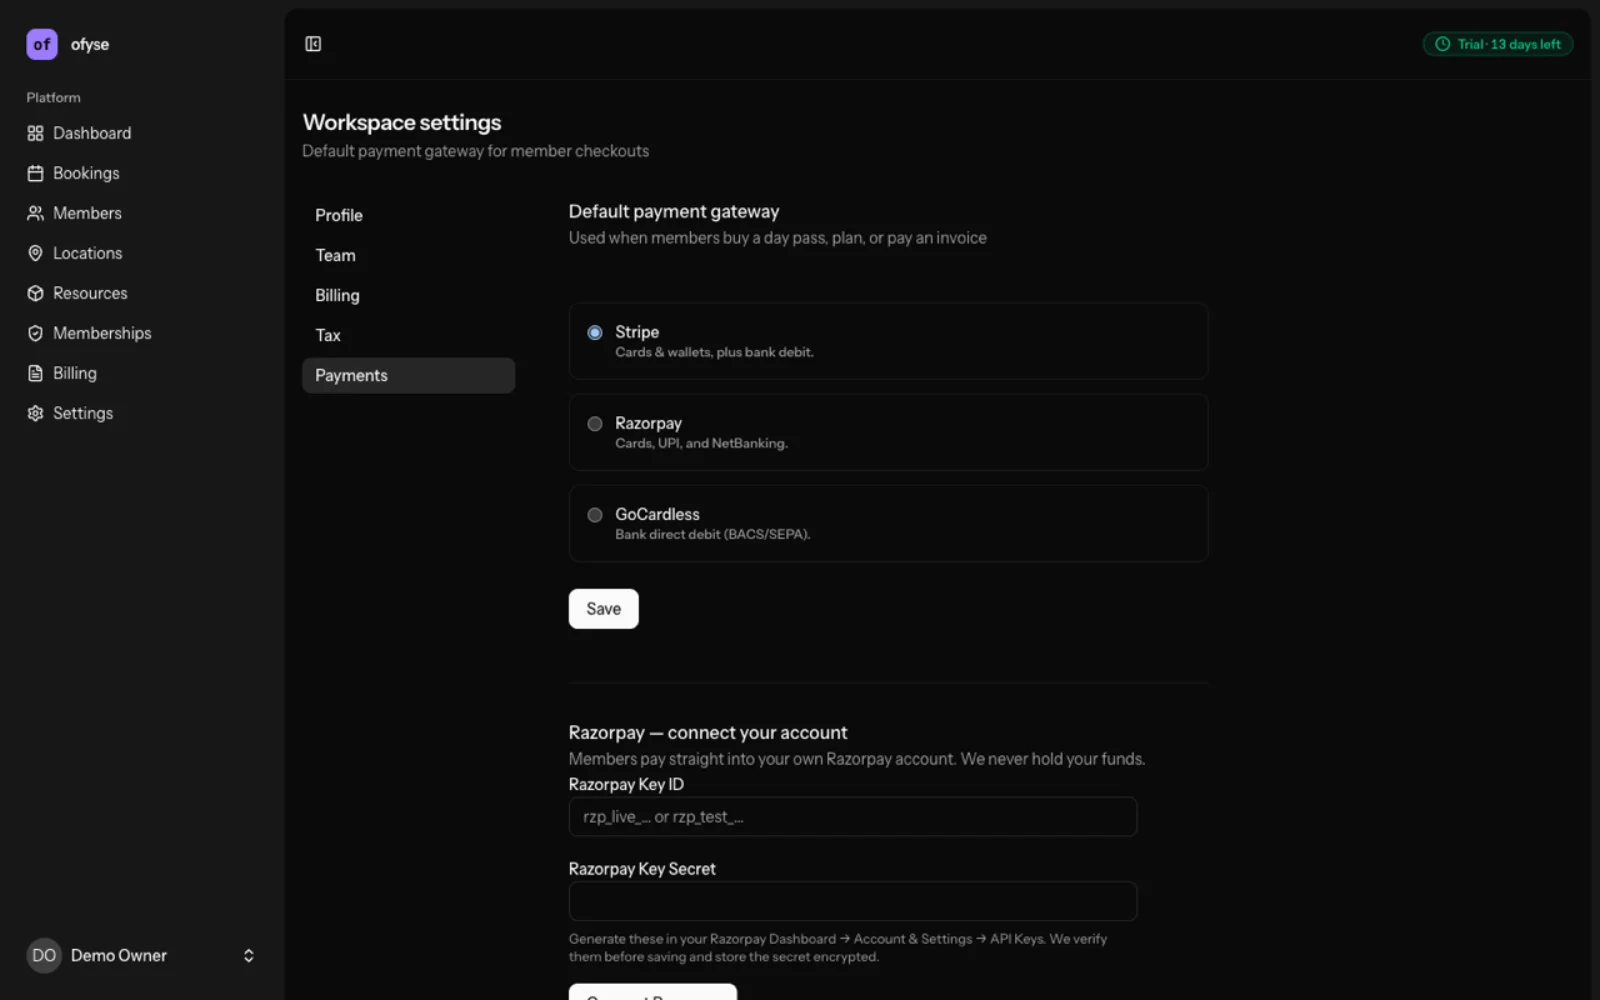The width and height of the screenshot is (1600, 1000).
Task: Select GoCardless as default gateway
Action: click(x=595, y=515)
